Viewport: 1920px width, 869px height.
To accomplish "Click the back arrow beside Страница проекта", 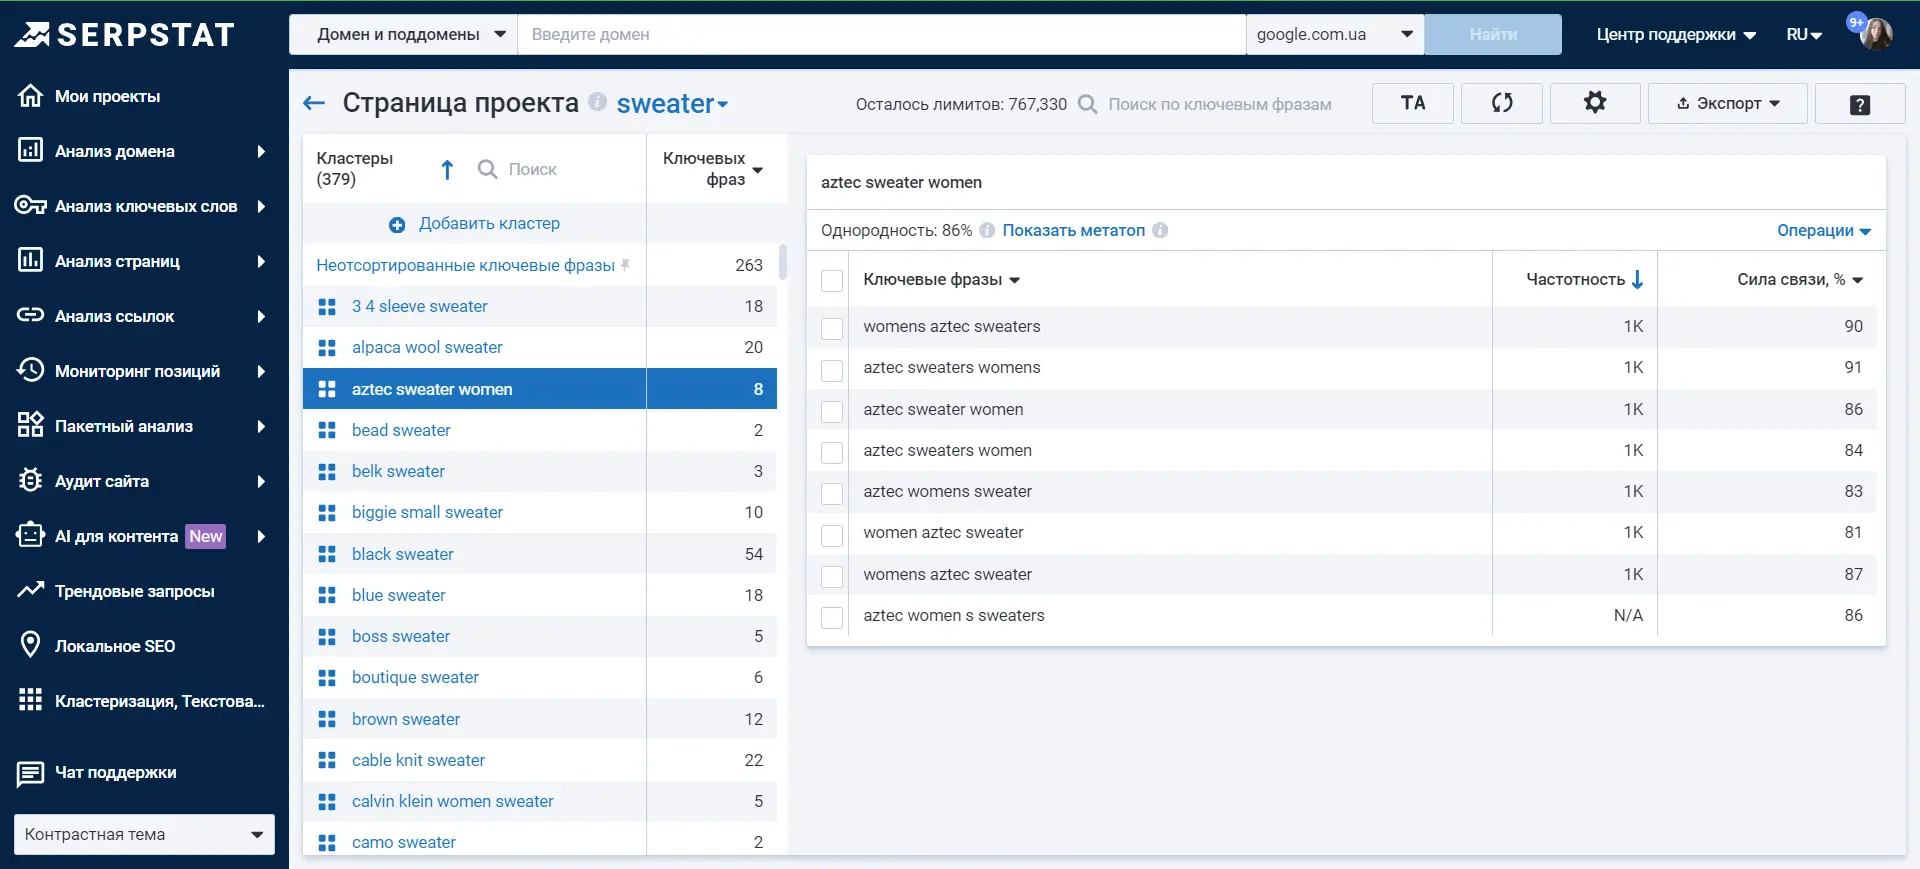I will [x=314, y=103].
